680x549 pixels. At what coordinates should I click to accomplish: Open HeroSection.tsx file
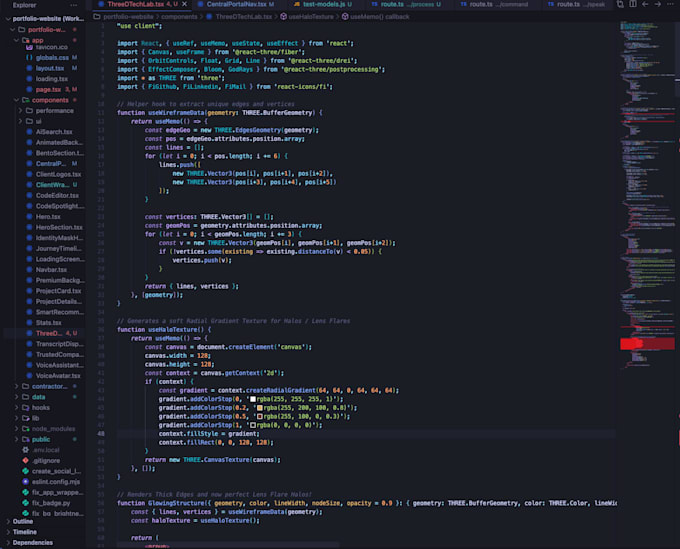coord(59,227)
